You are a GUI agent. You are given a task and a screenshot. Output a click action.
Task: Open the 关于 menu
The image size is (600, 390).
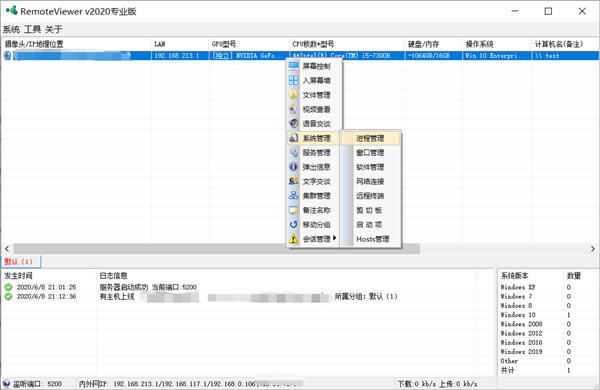click(x=54, y=29)
